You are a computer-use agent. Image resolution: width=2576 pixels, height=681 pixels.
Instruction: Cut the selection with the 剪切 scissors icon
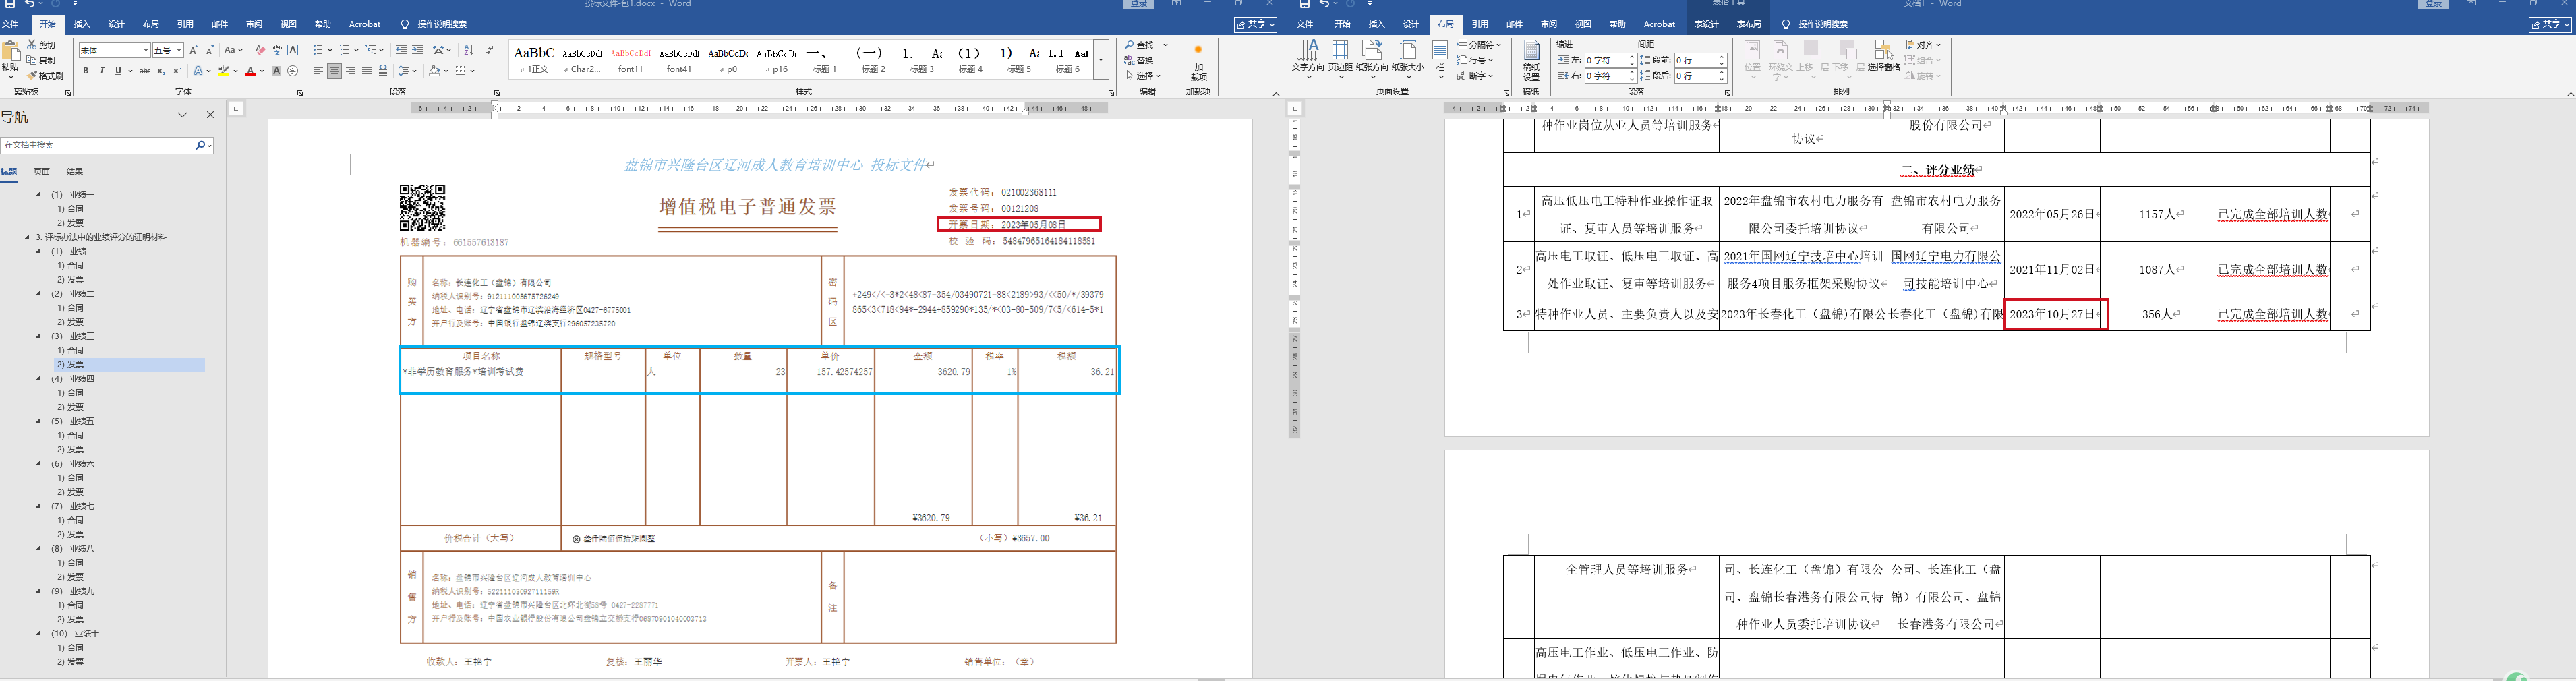coord(41,45)
